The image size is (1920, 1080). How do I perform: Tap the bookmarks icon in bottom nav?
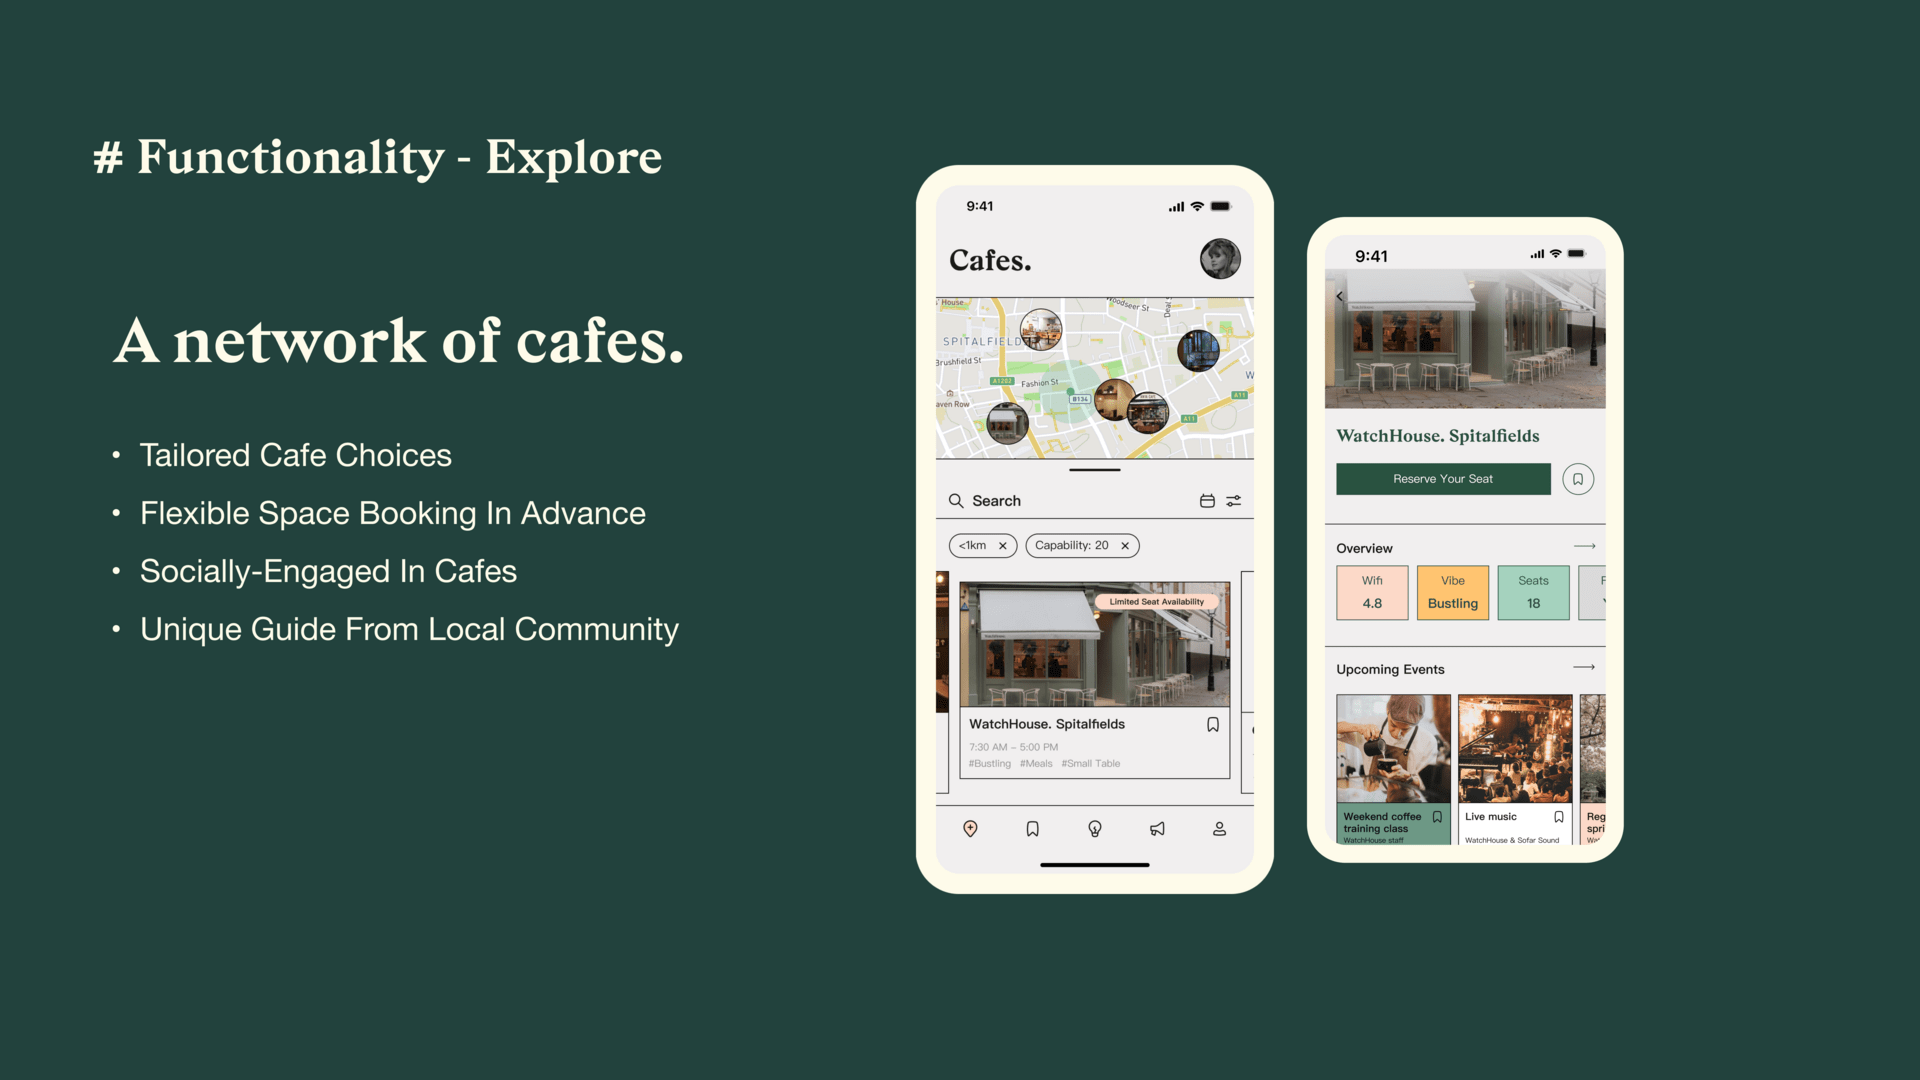click(1031, 828)
